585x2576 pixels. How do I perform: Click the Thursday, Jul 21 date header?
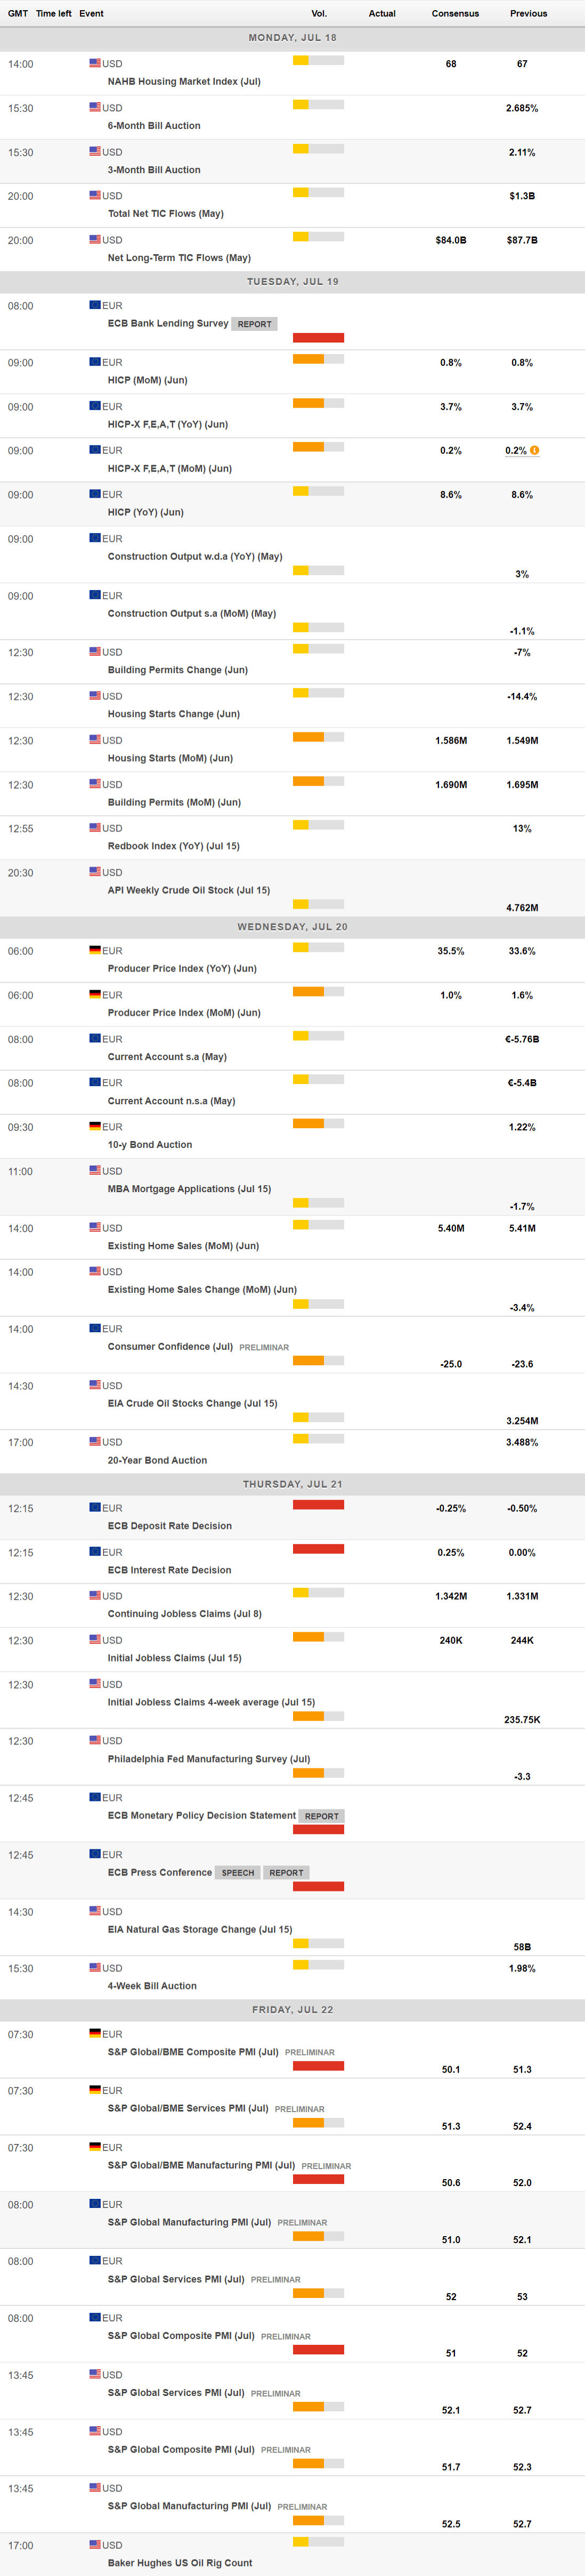[x=292, y=1484]
